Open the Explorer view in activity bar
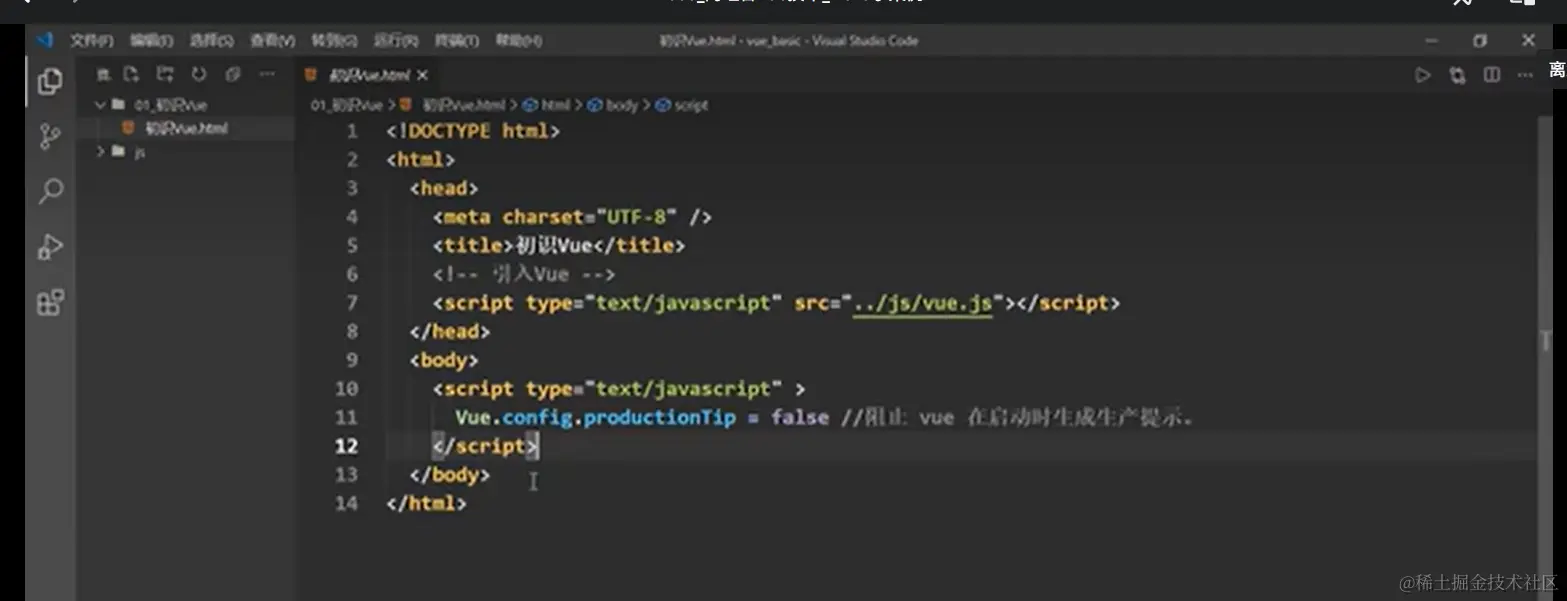This screenshot has width=1567, height=601. pos(50,82)
